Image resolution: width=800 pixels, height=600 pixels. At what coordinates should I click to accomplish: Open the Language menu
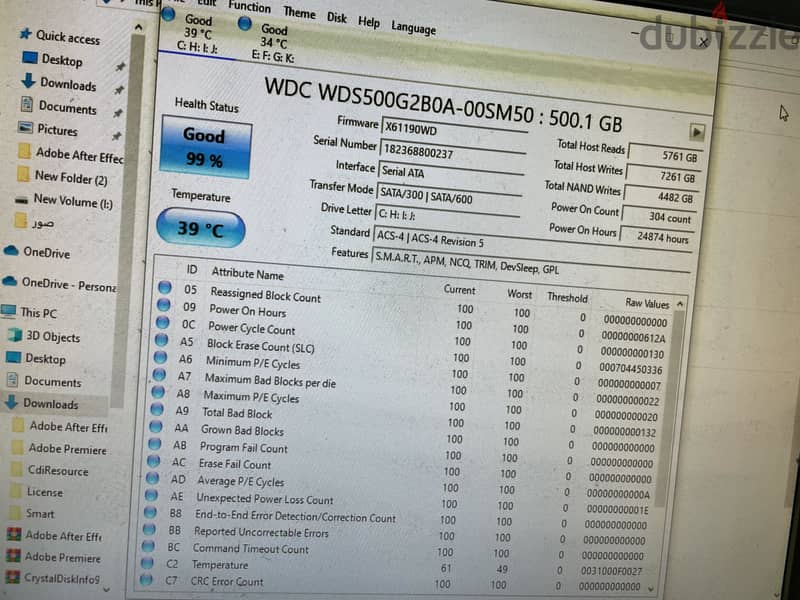413,28
